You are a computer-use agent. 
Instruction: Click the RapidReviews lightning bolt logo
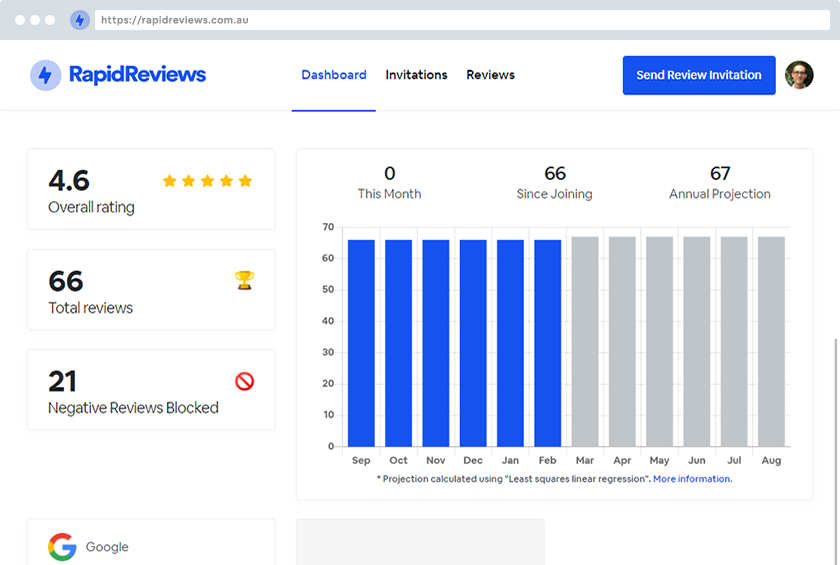pyautogui.click(x=46, y=75)
